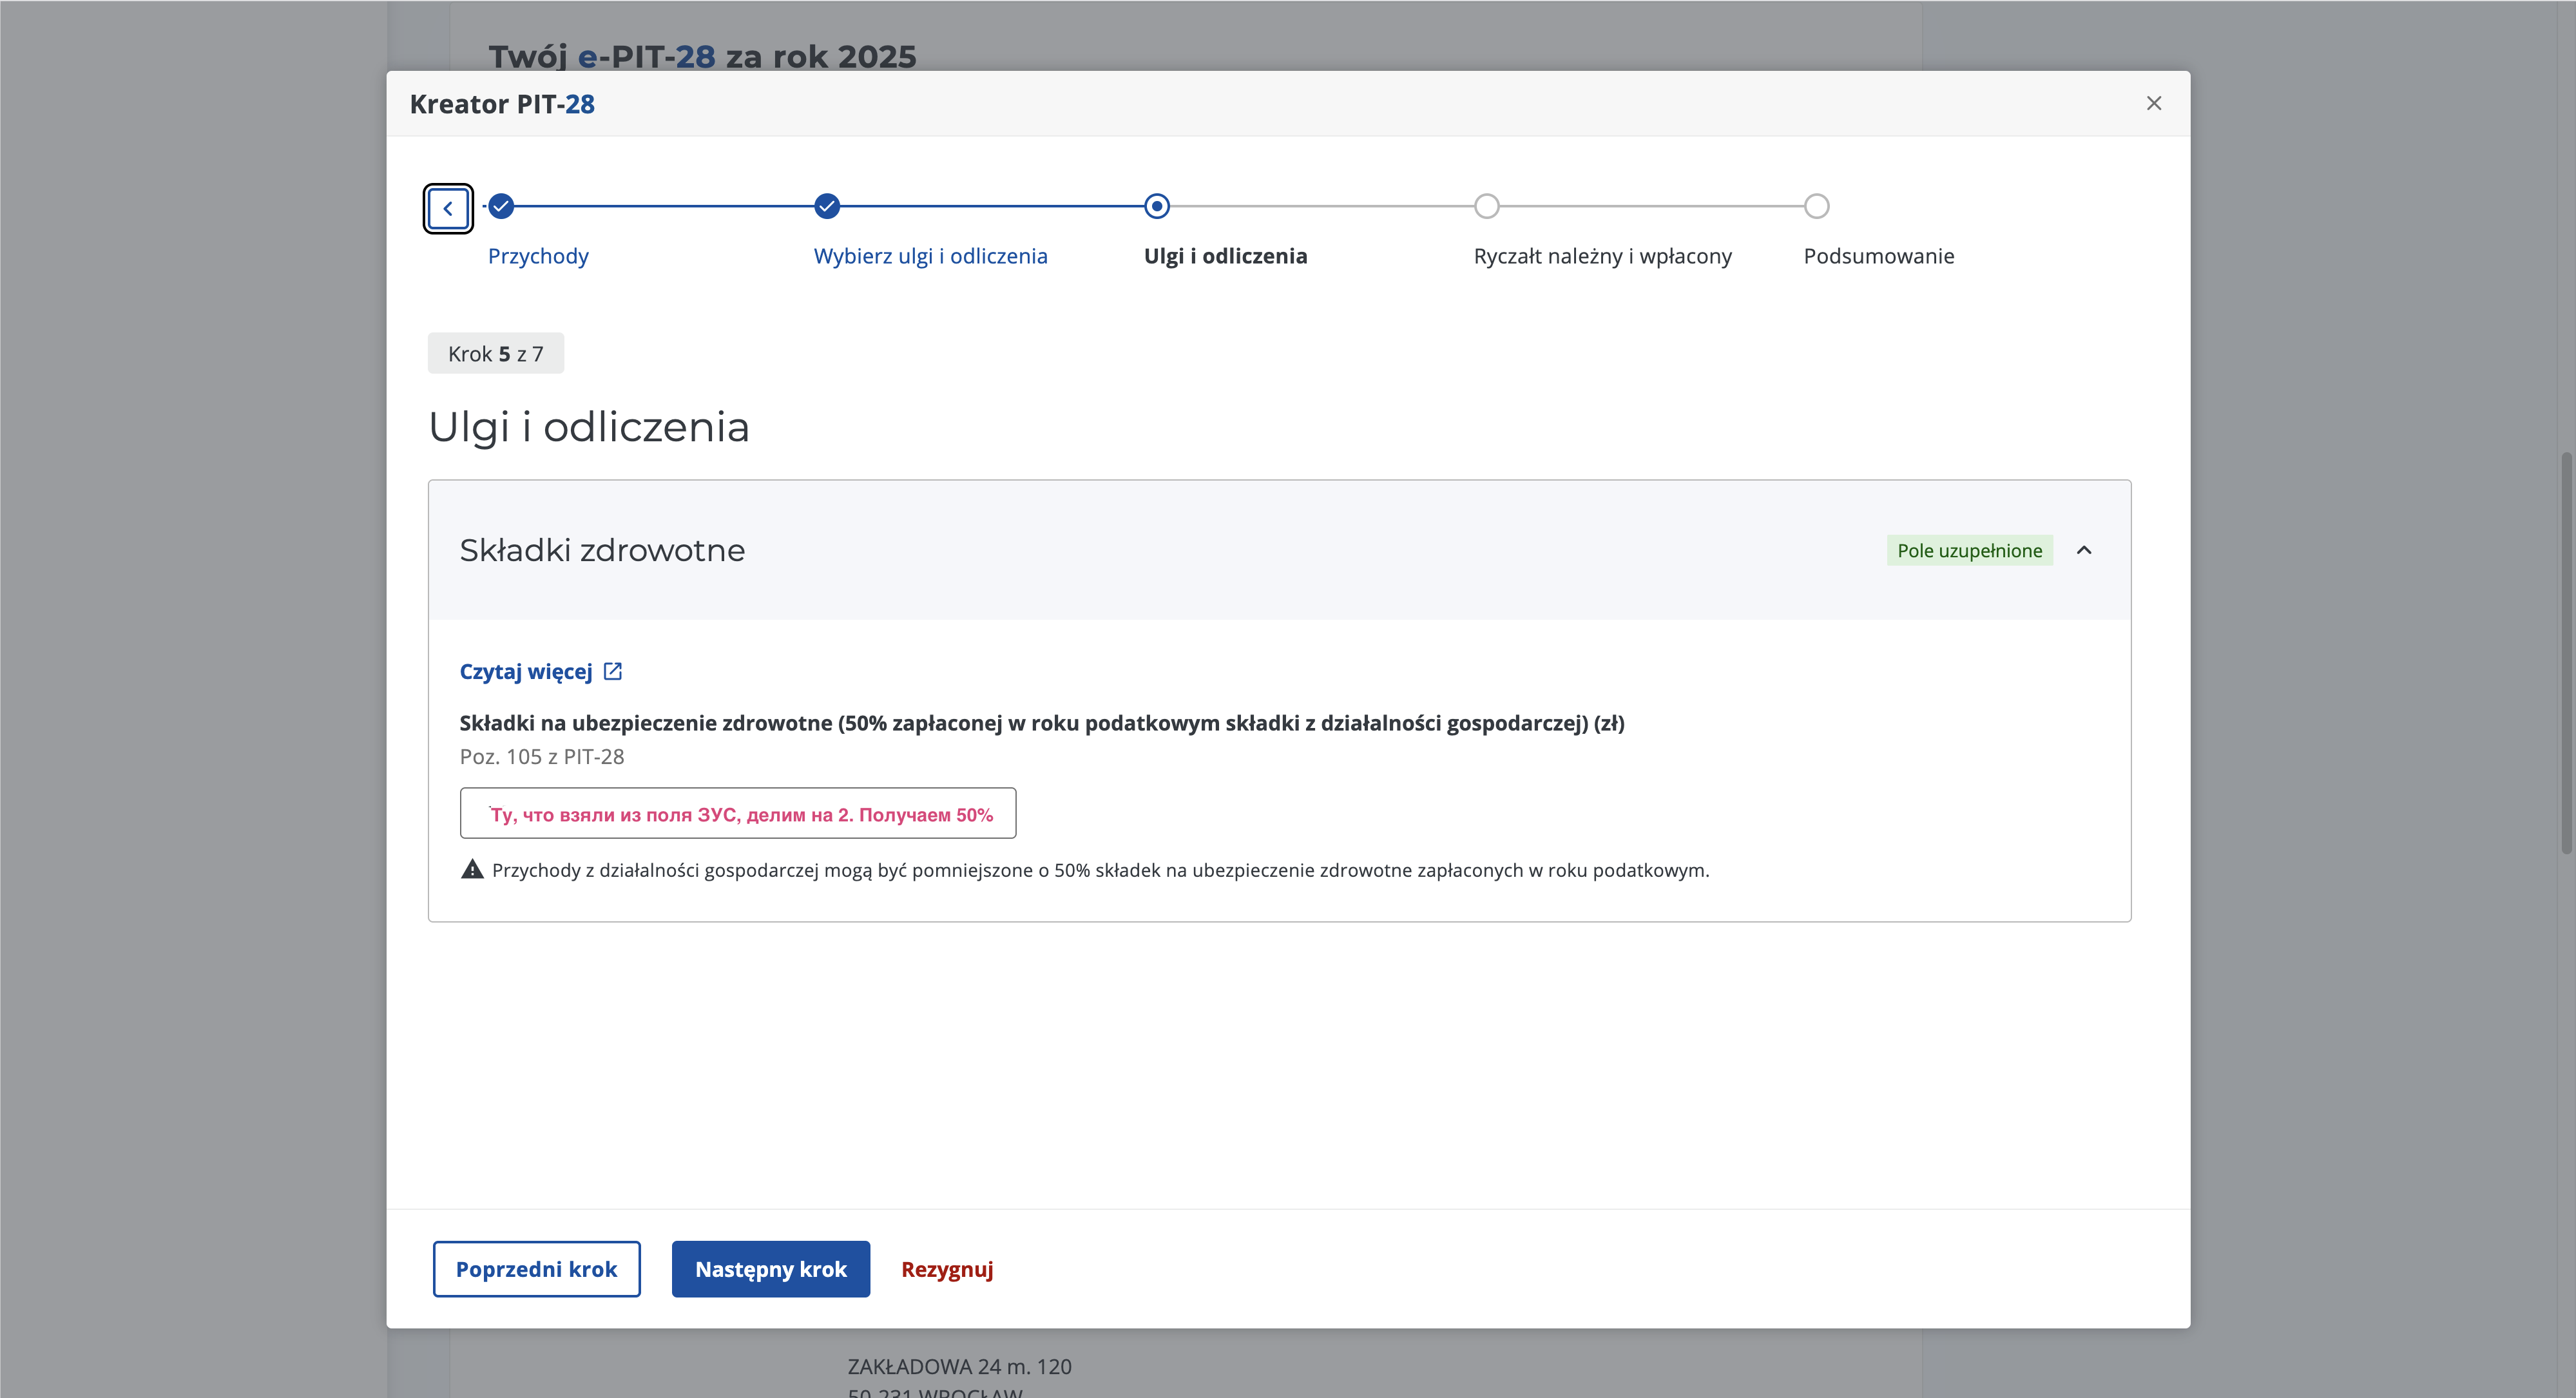The height and width of the screenshot is (1398, 2576).
Task: Click external link icon next to Czytaj więcej
Action: 613,671
